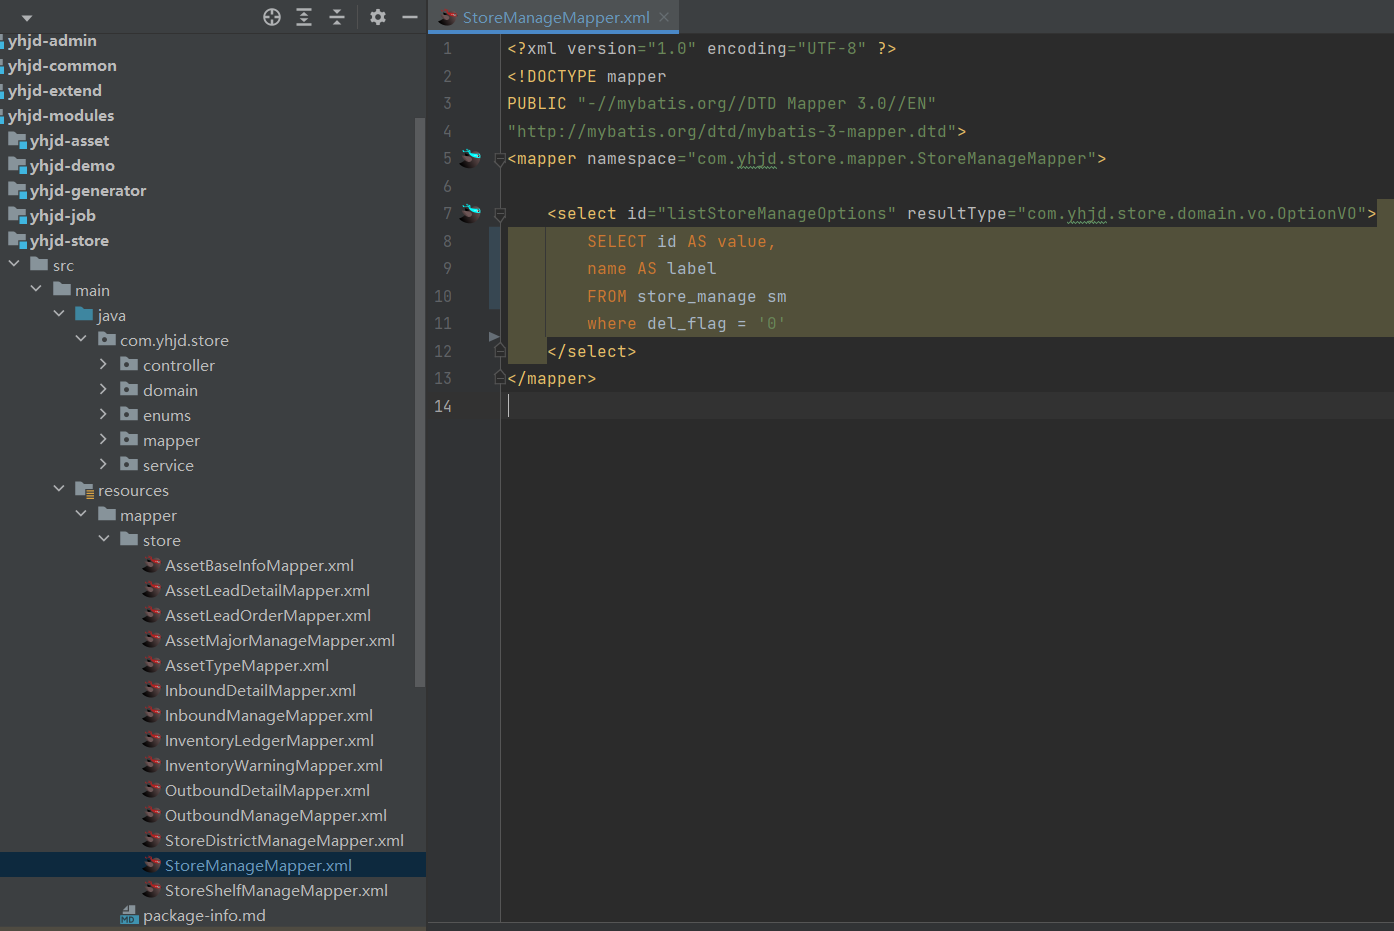Image resolution: width=1394 pixels, height=931 pixels.
Task: Open OutboundDetailMapper.xml file
Action: click(x=267, y=790)
